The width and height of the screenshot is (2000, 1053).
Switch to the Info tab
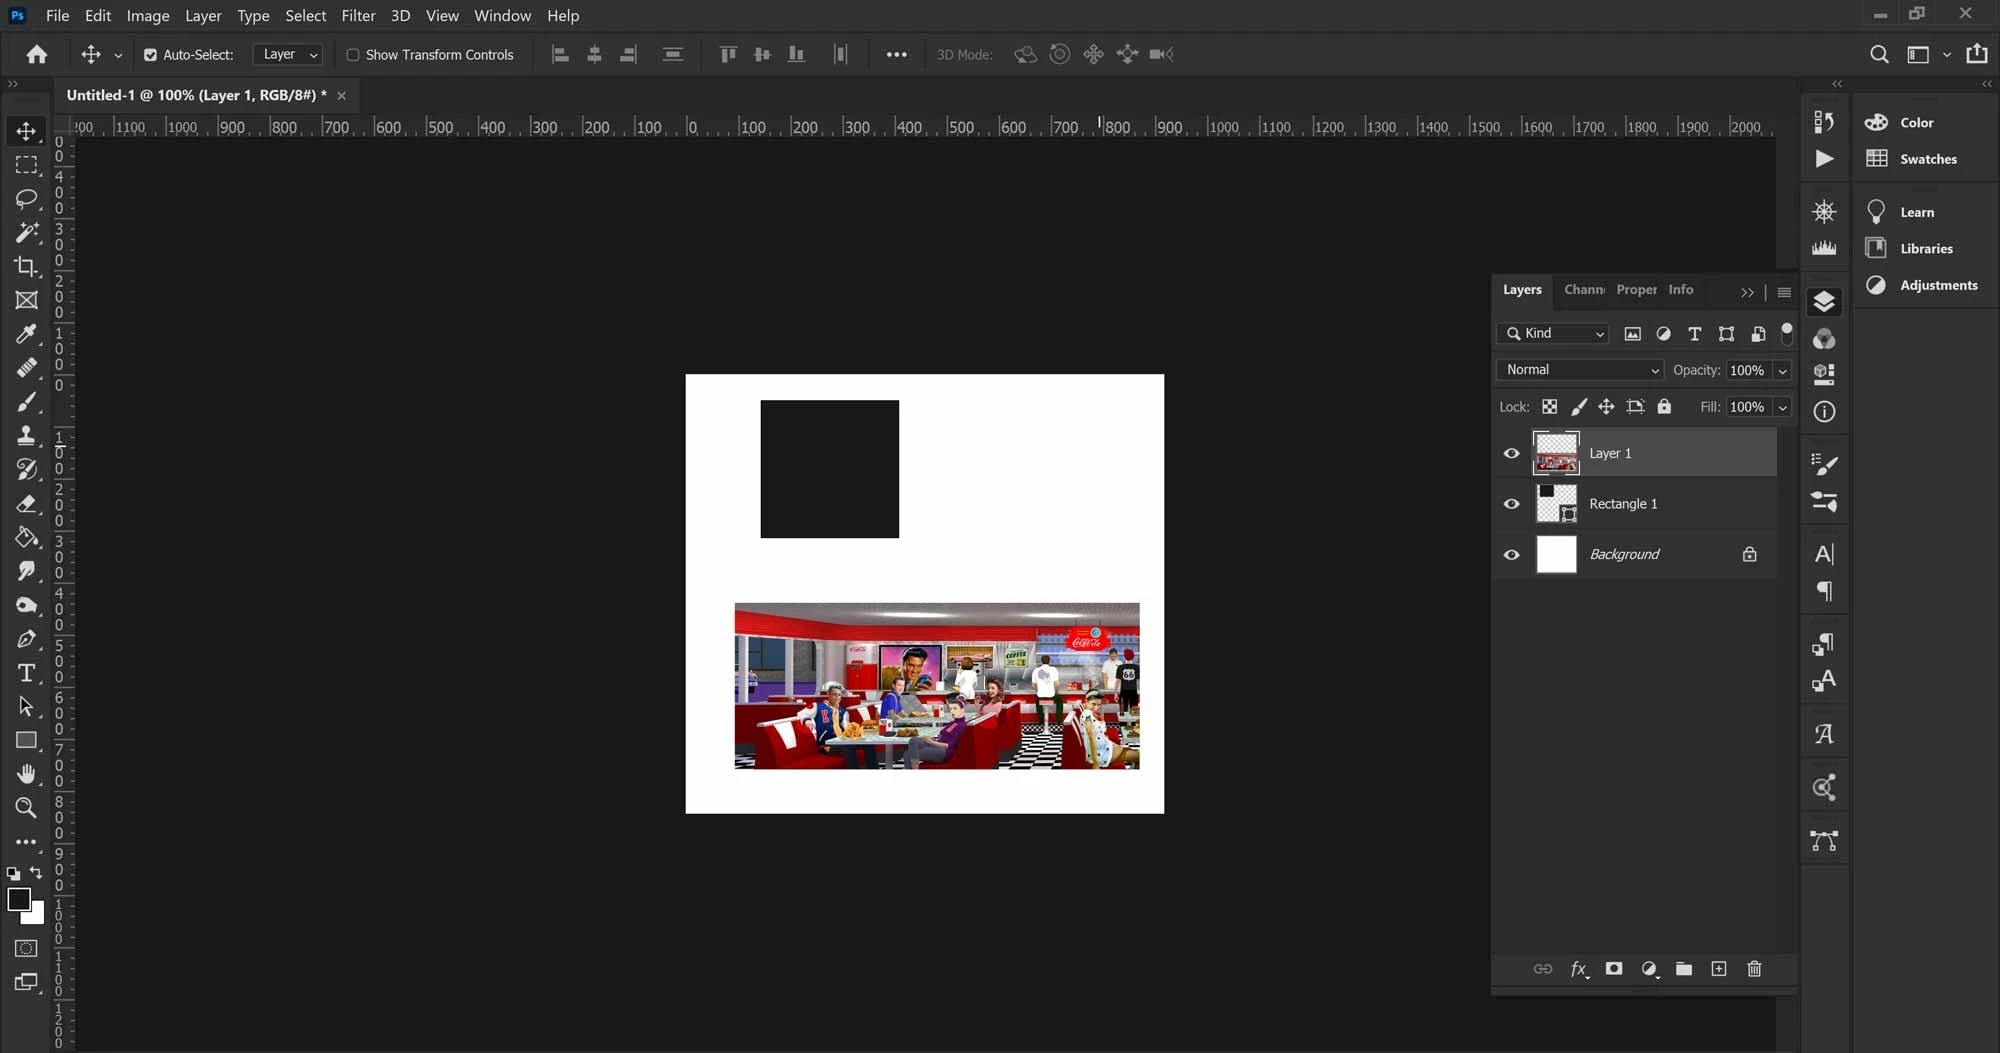click(x=1681, y=290)
